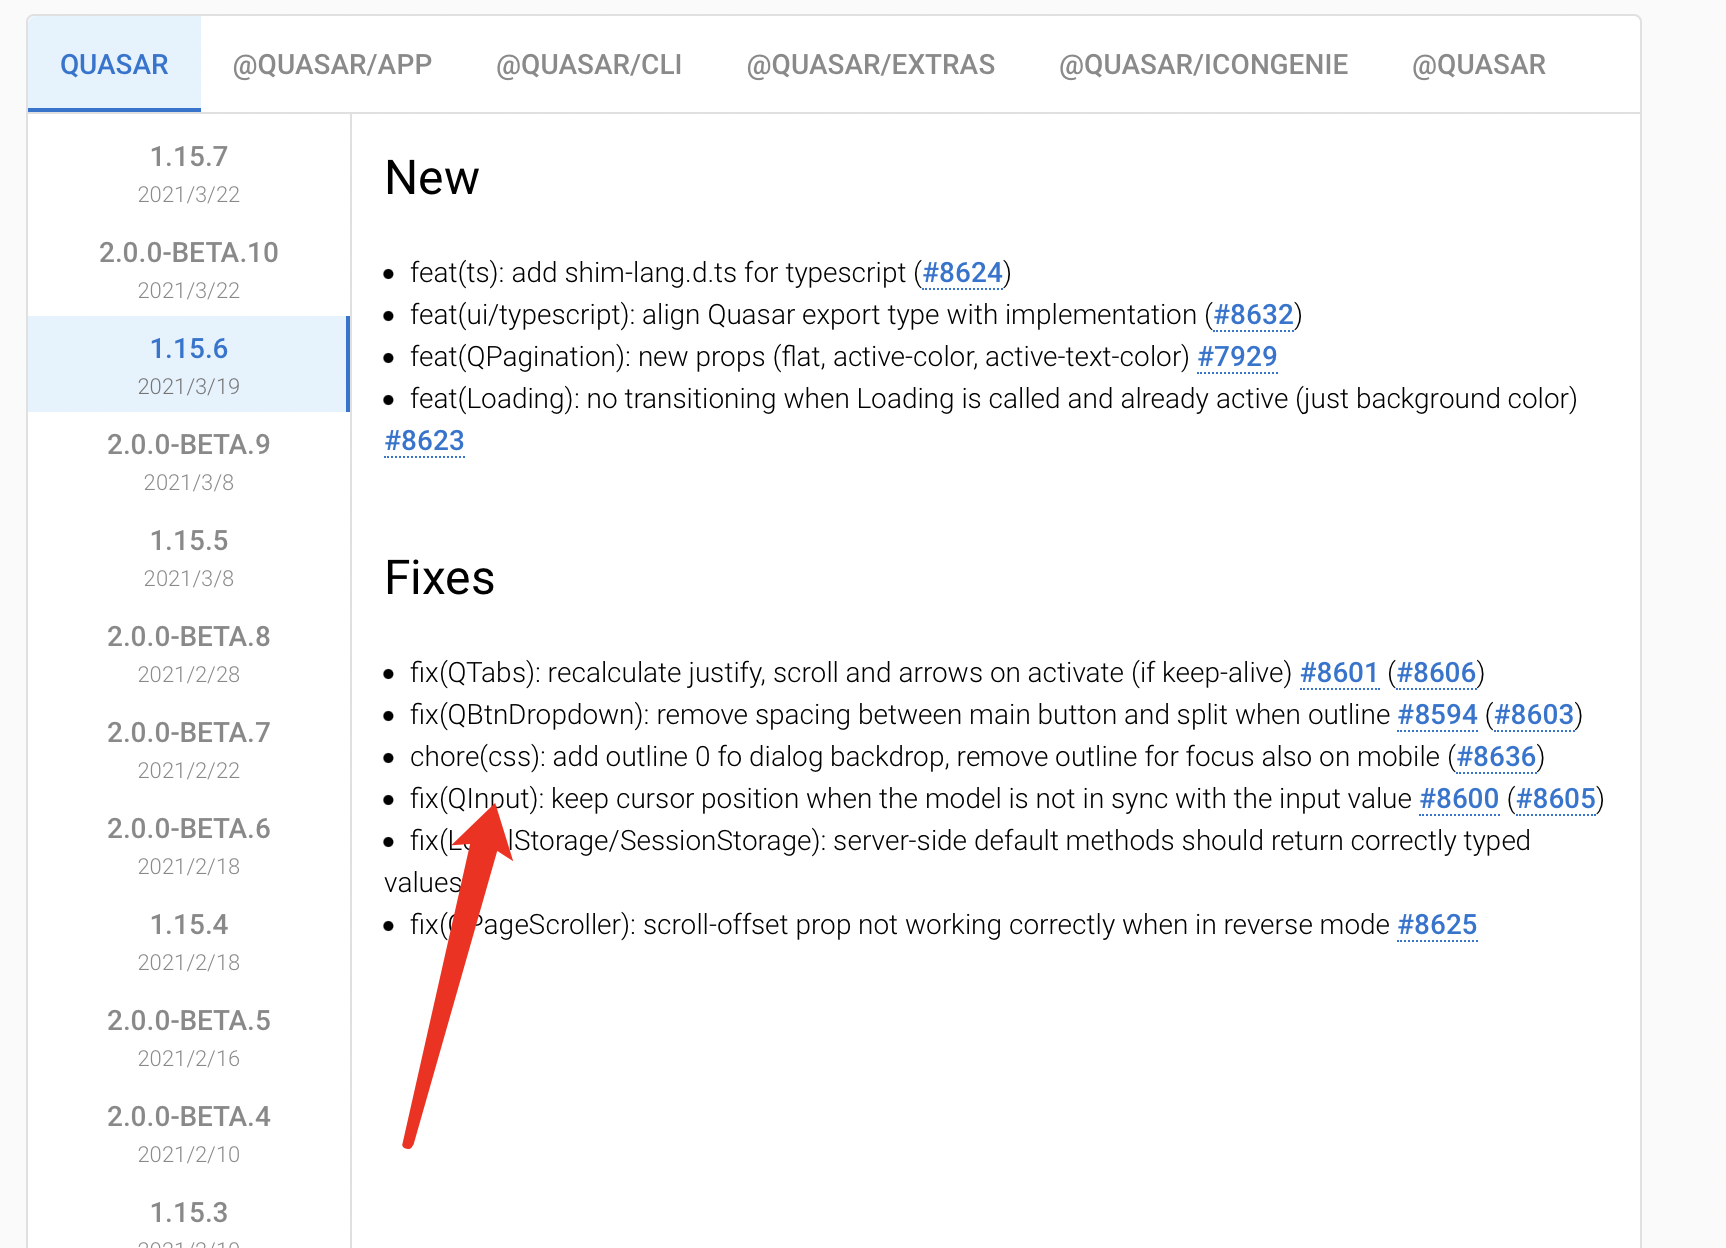Select version 1.15.7 in the sidebar
Screen dimensions: 1726x1248
(188, 156)
